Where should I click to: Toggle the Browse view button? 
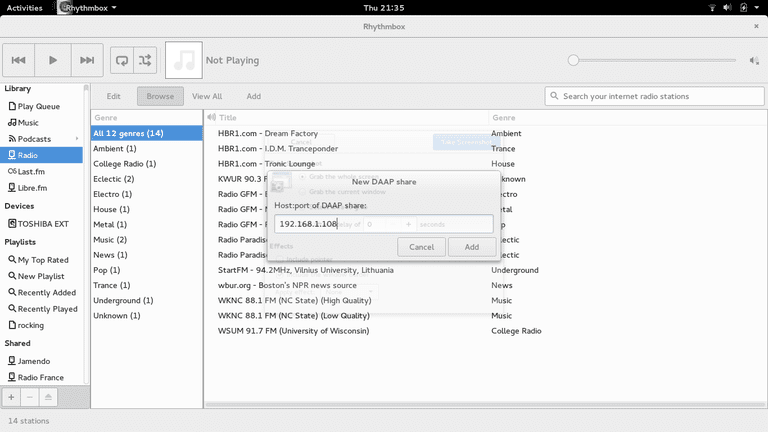pyautogui.click(x=160, y=96)
